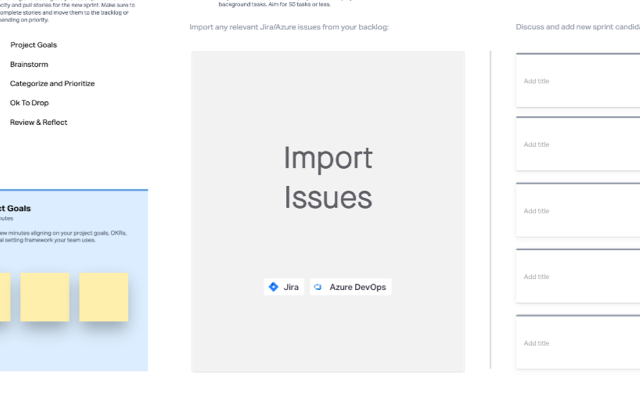
Task: Jump to Categorize and Prioritize section
Action: point(52,83)
